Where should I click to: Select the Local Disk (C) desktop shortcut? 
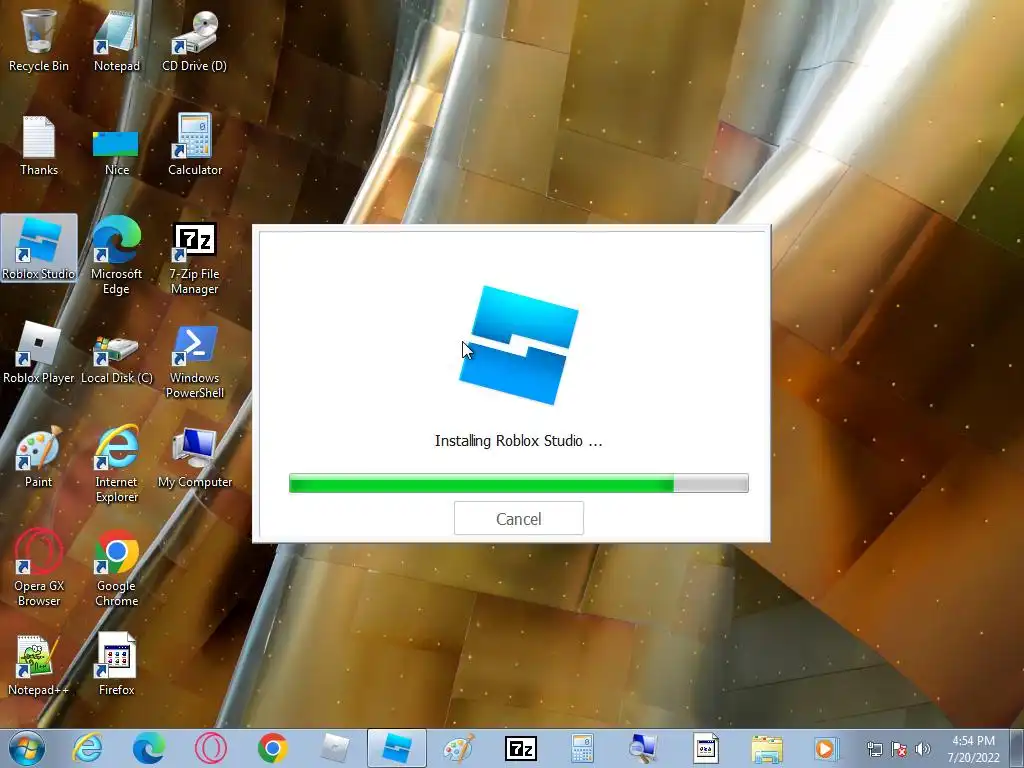pos(116,359)
